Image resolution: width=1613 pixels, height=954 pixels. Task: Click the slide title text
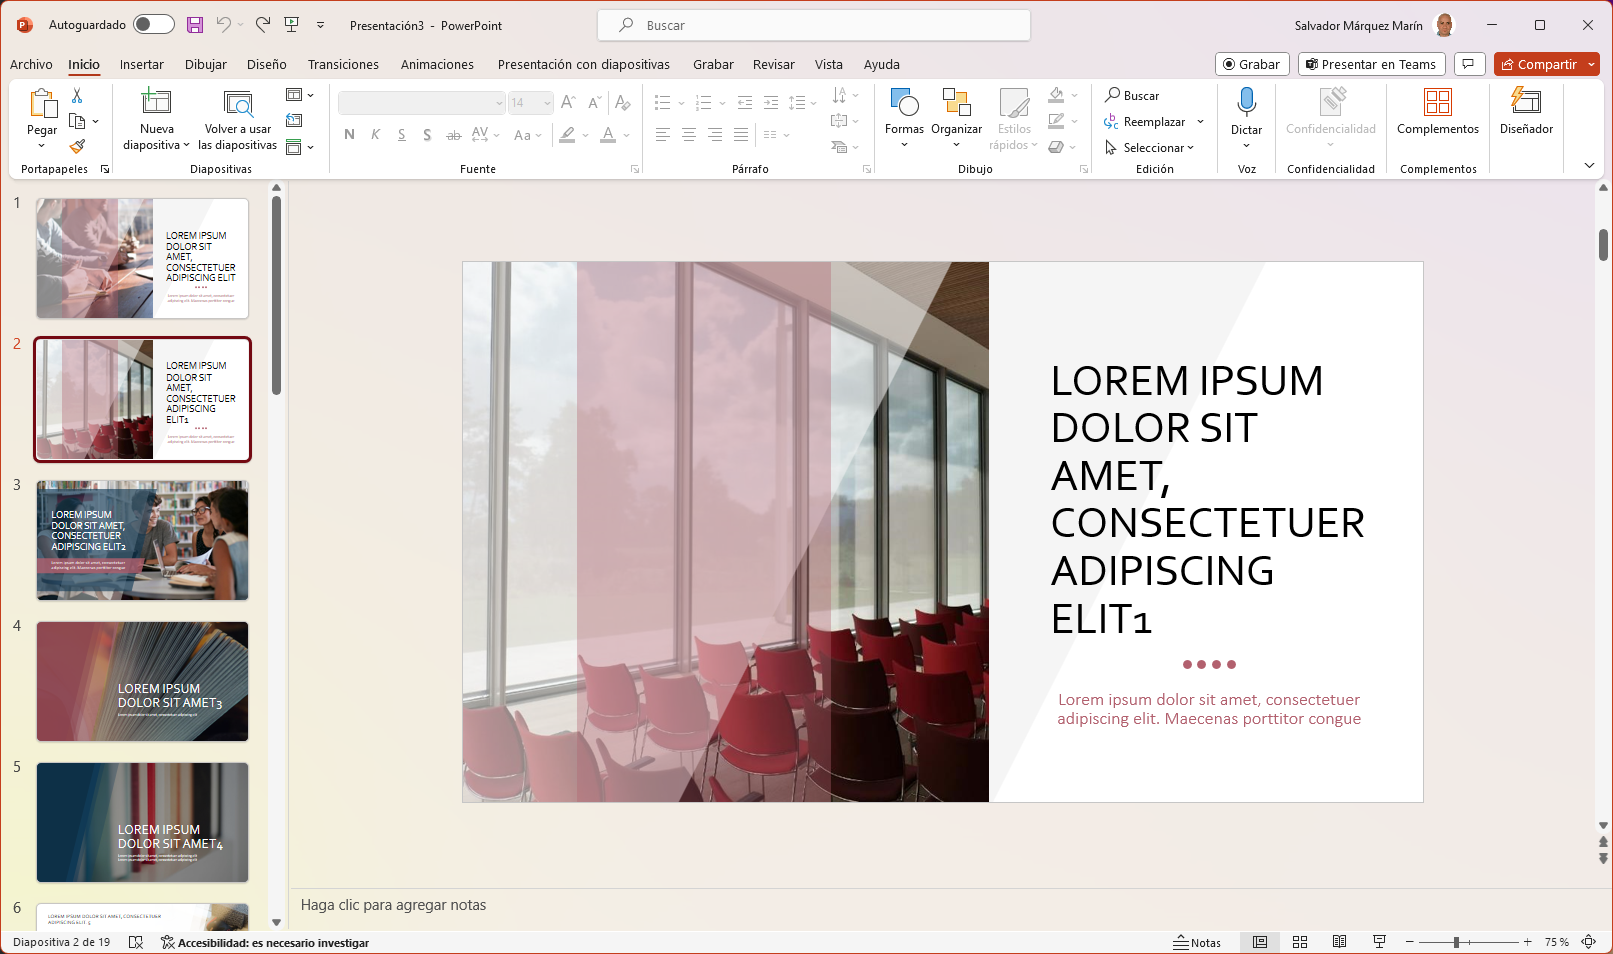pyautogui.click(x=1207, y=499)
